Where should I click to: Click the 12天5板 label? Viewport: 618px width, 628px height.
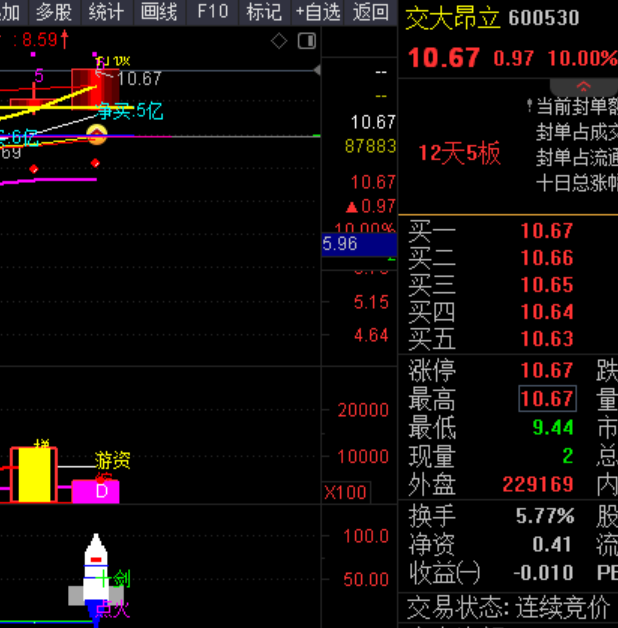[459, 153]
